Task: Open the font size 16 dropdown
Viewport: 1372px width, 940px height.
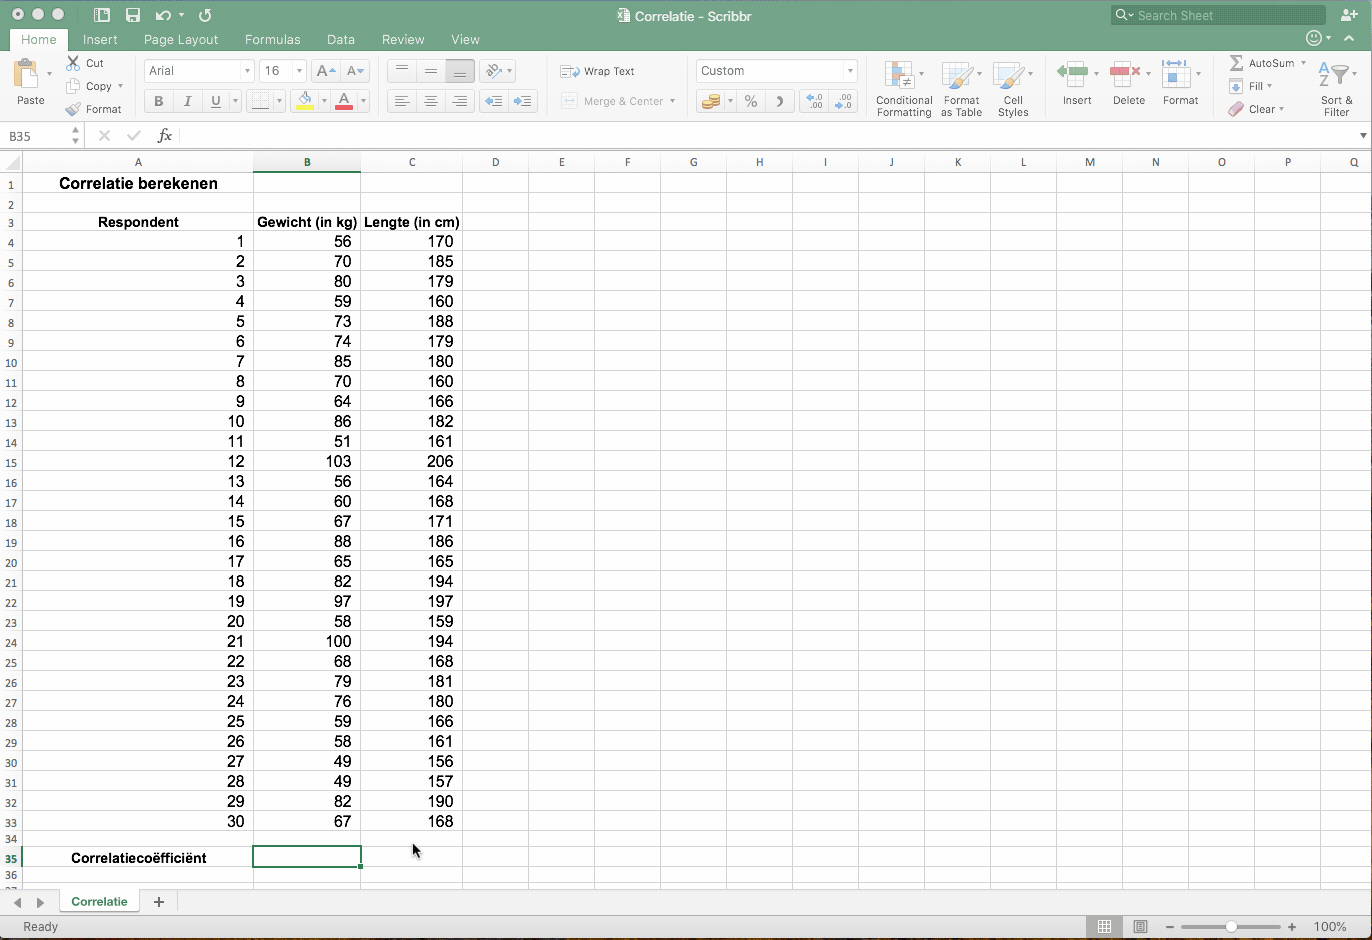Action: click(299, 71)
